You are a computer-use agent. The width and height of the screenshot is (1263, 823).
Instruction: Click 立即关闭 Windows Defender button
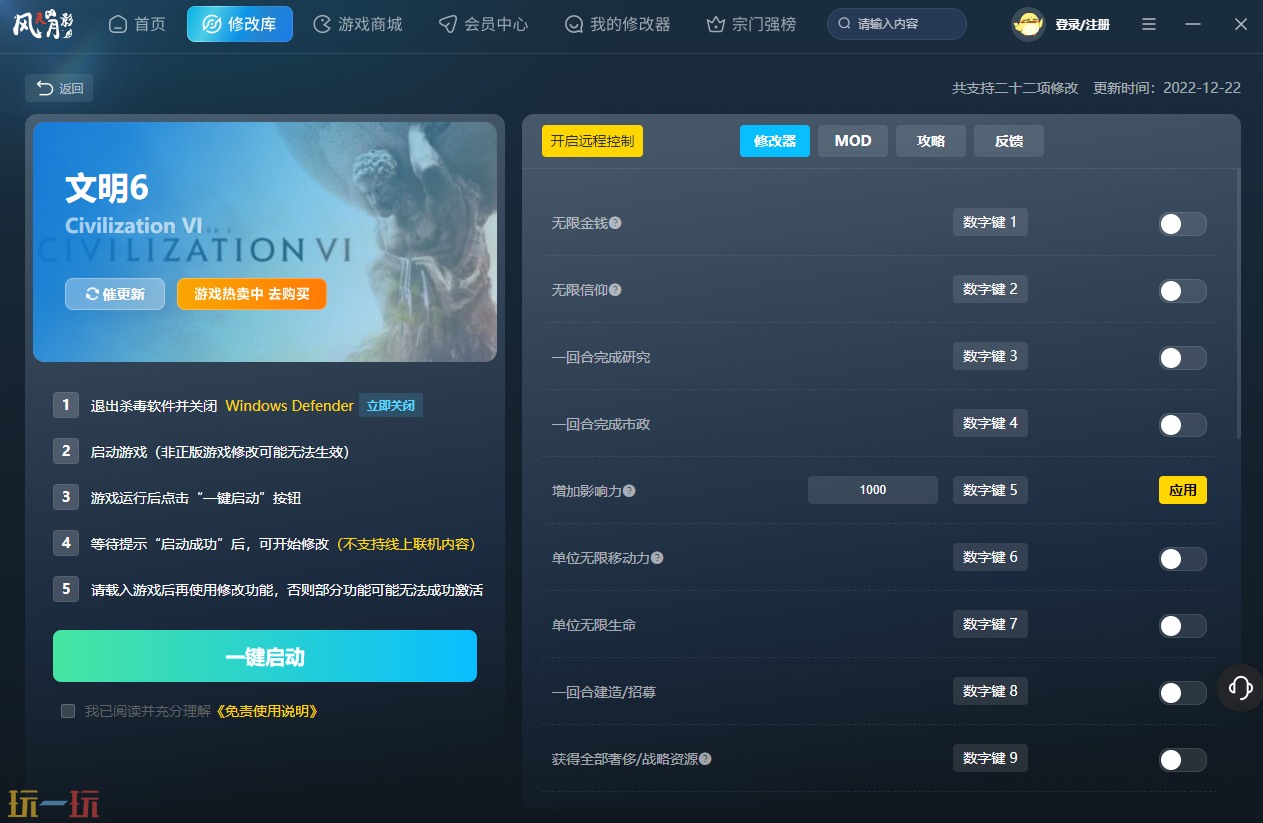point(390,405)
